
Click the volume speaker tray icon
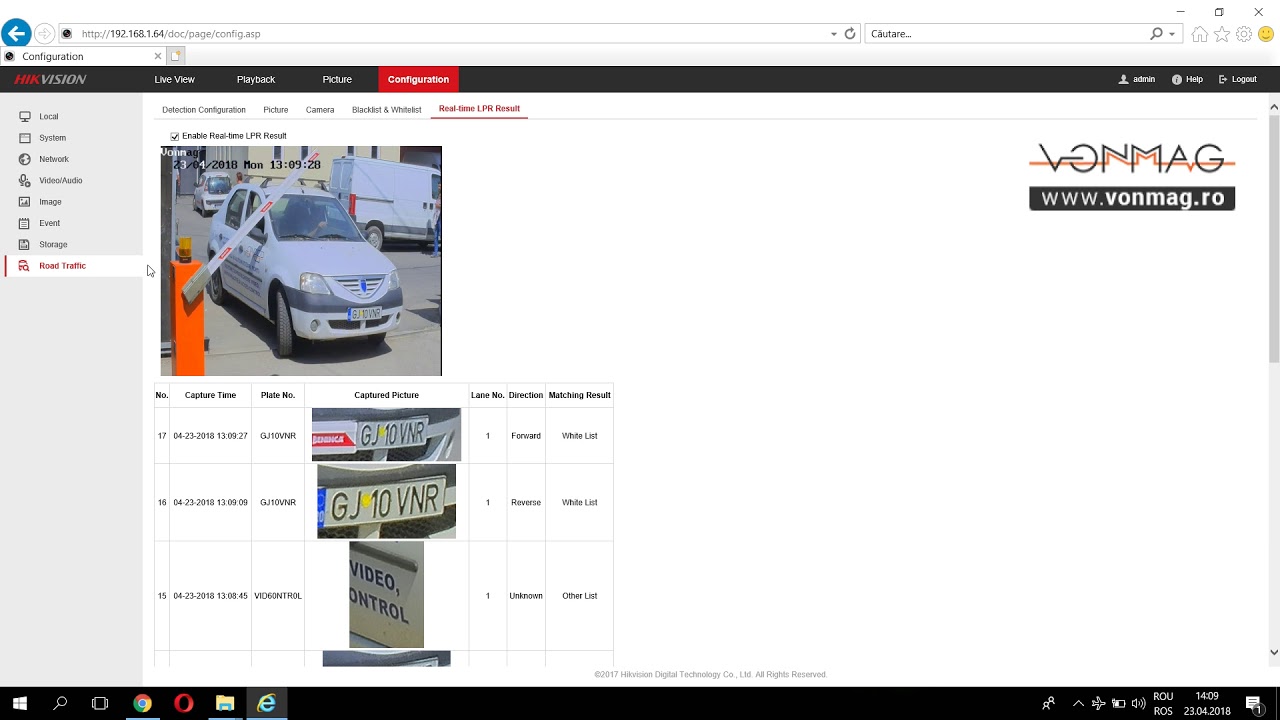[1138, 704]
